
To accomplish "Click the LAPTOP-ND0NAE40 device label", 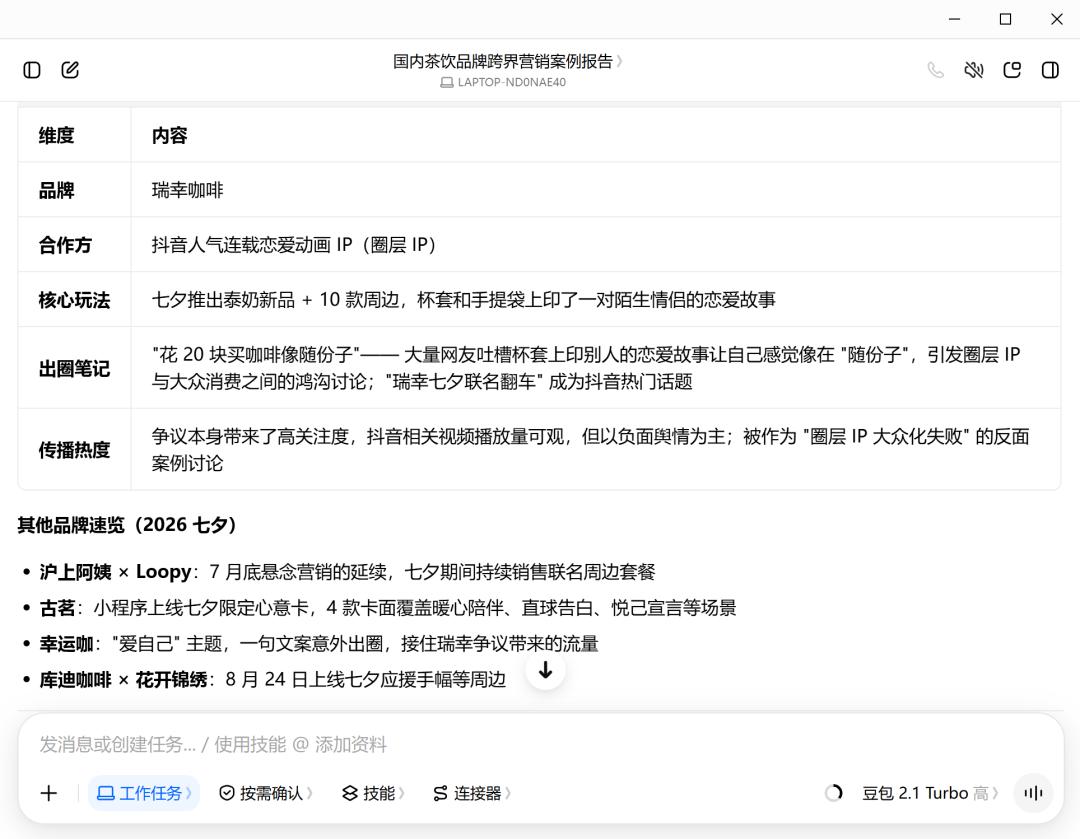I will pos(503,82).
